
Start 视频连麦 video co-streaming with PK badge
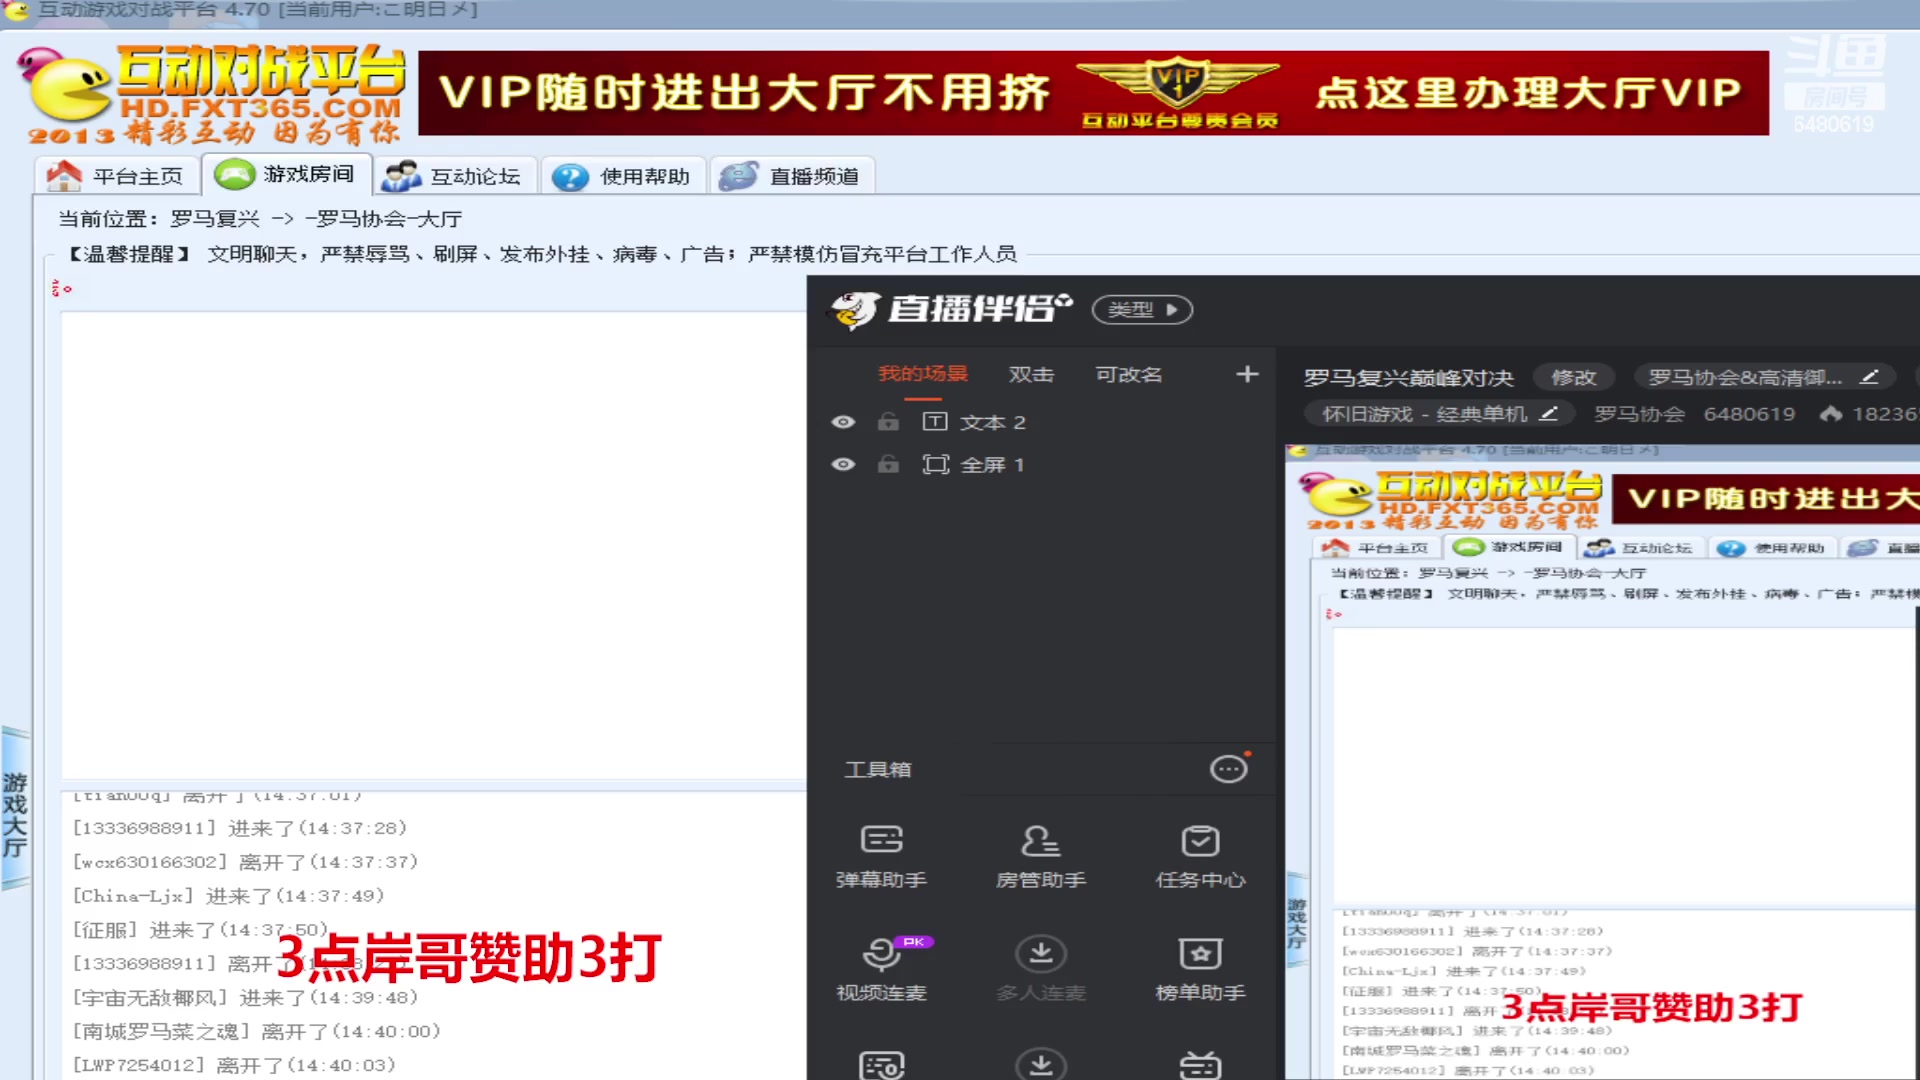[x=881, y=968]
